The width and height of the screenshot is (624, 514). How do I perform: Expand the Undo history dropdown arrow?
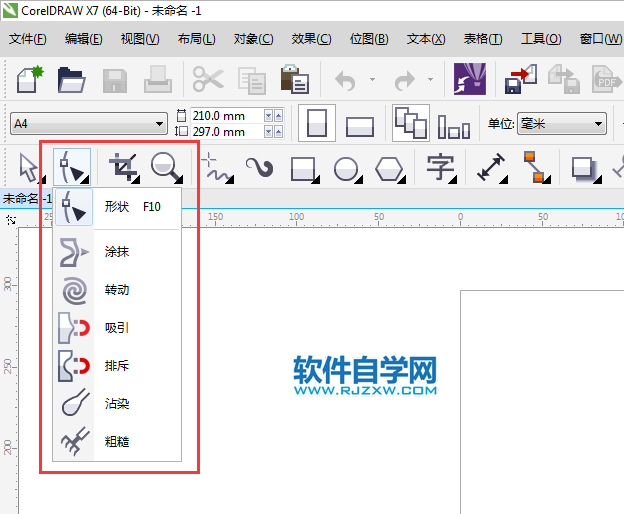(x=372, y=80)
